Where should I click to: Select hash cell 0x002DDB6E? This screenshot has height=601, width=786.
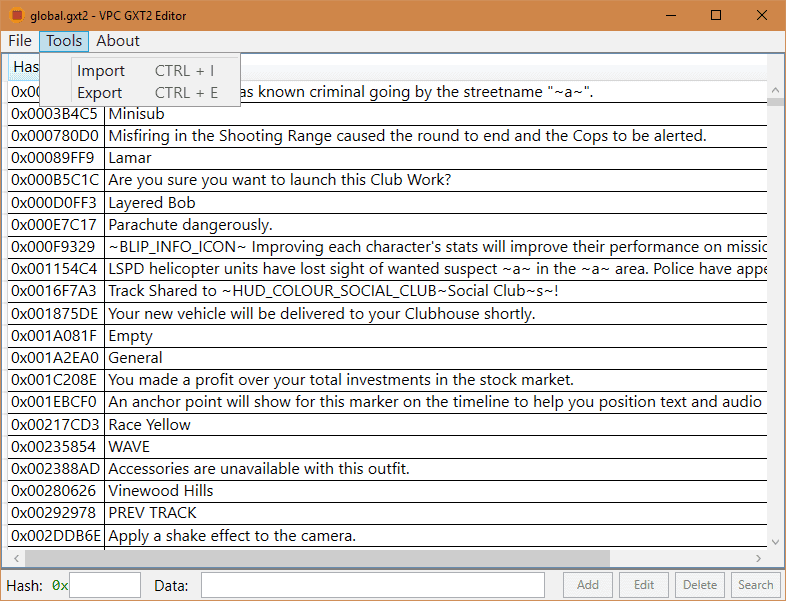(x=56, y=536)
